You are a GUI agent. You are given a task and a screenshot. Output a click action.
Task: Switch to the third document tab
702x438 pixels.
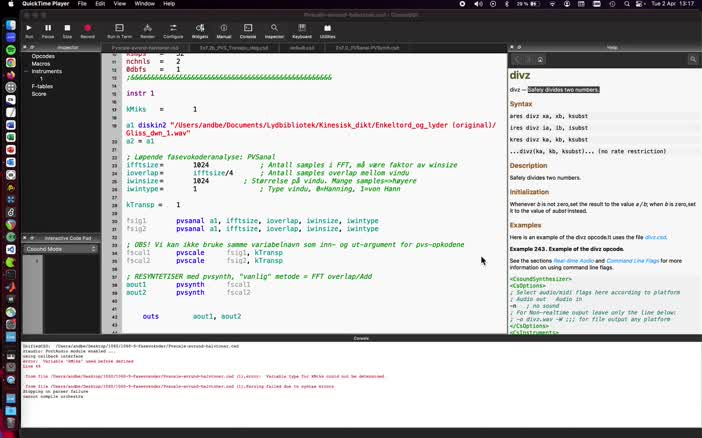(302, 47)
